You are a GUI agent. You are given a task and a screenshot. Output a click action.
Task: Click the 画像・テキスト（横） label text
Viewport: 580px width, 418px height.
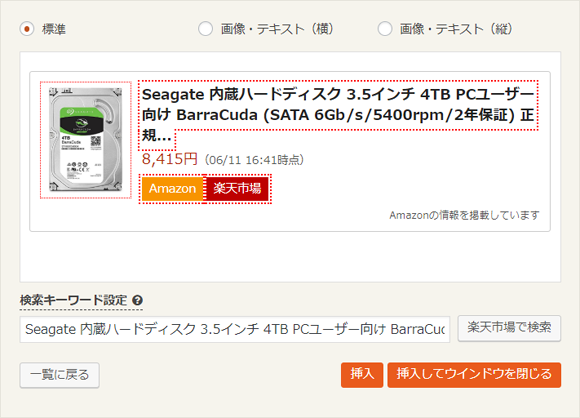(277, 29)
